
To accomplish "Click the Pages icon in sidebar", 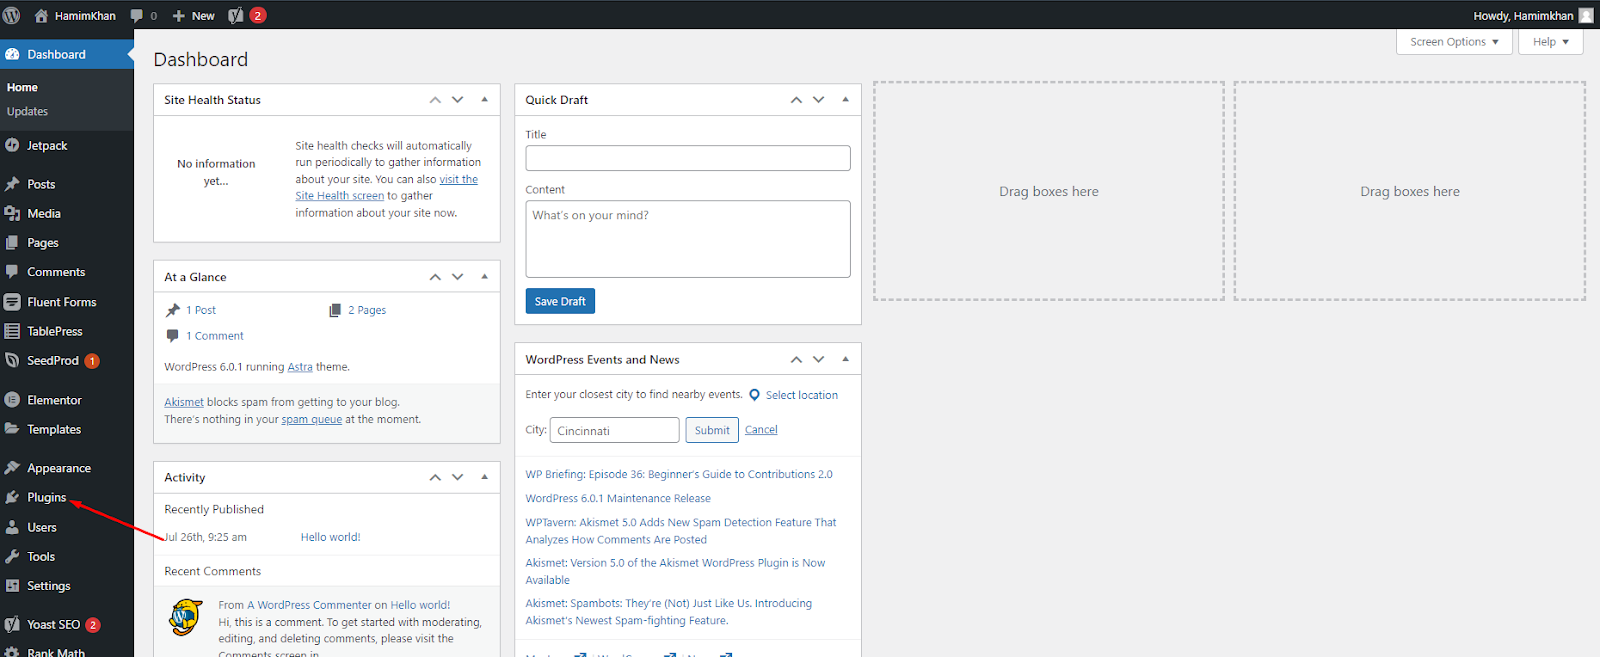I will click(12, 242).
